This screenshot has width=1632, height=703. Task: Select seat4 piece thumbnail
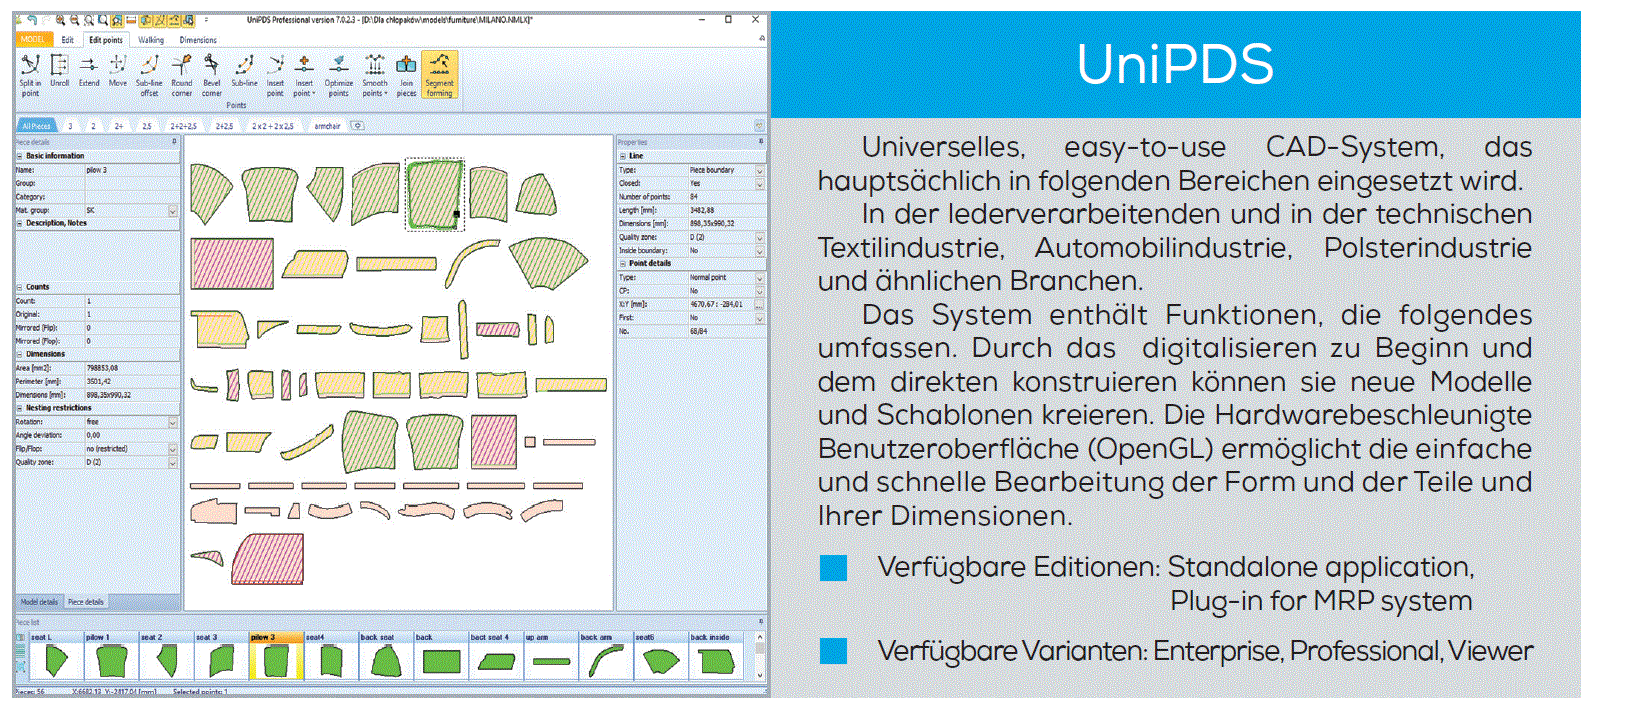pyautogui.click(x=331, y=656)
